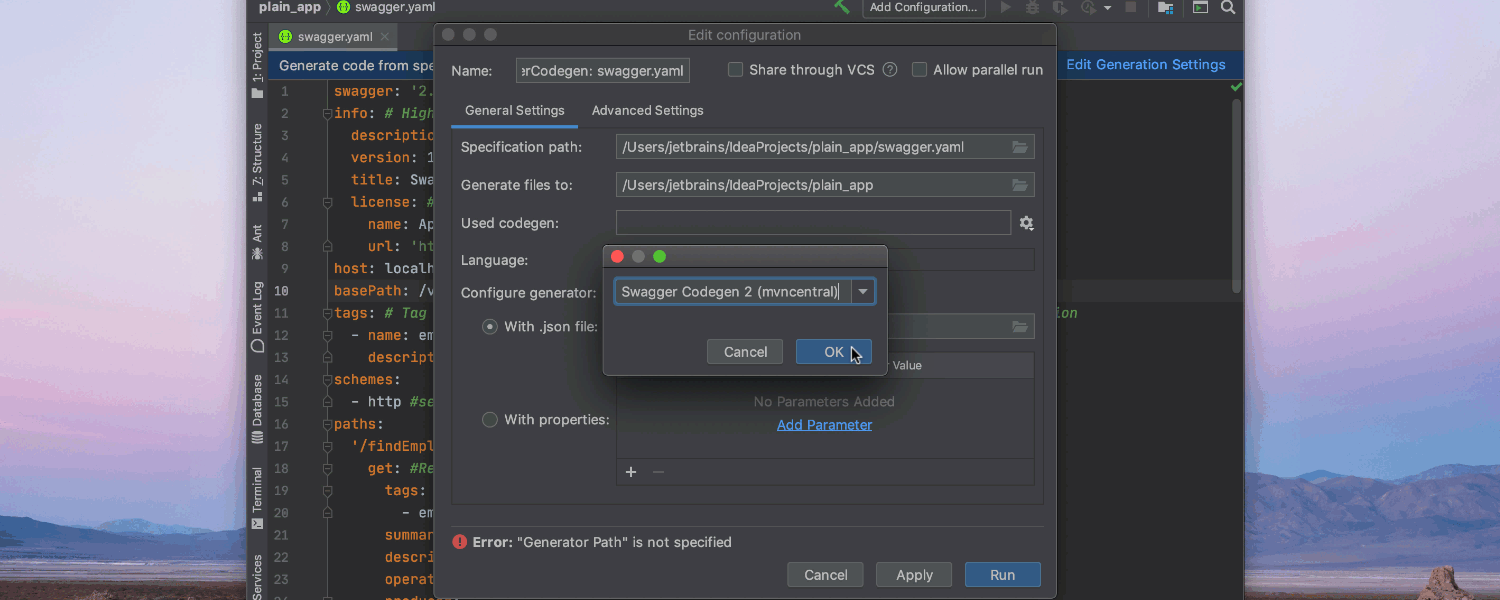The width and height of the screenshot is (1500, 600).
Task: Collapse the schemes block at line 14
Action: 327,380
